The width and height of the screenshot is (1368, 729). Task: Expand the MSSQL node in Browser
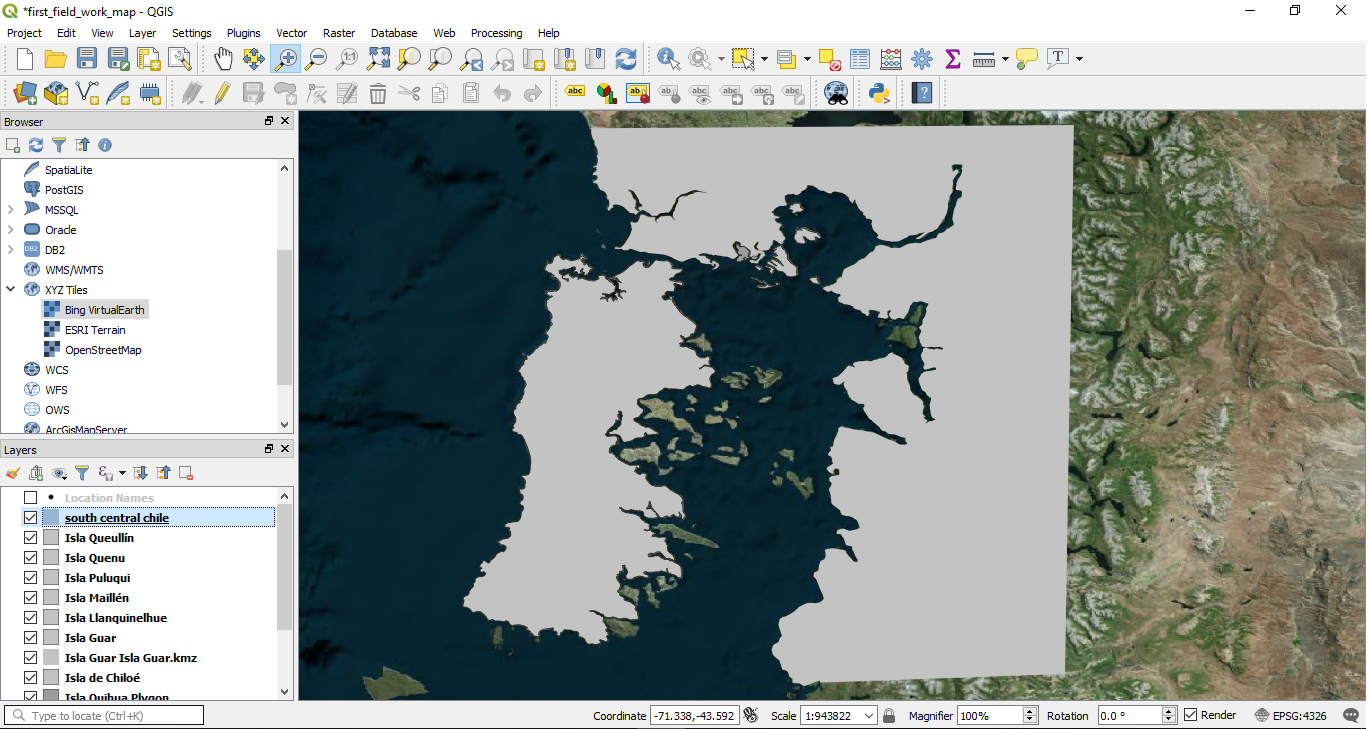[10, 210]
